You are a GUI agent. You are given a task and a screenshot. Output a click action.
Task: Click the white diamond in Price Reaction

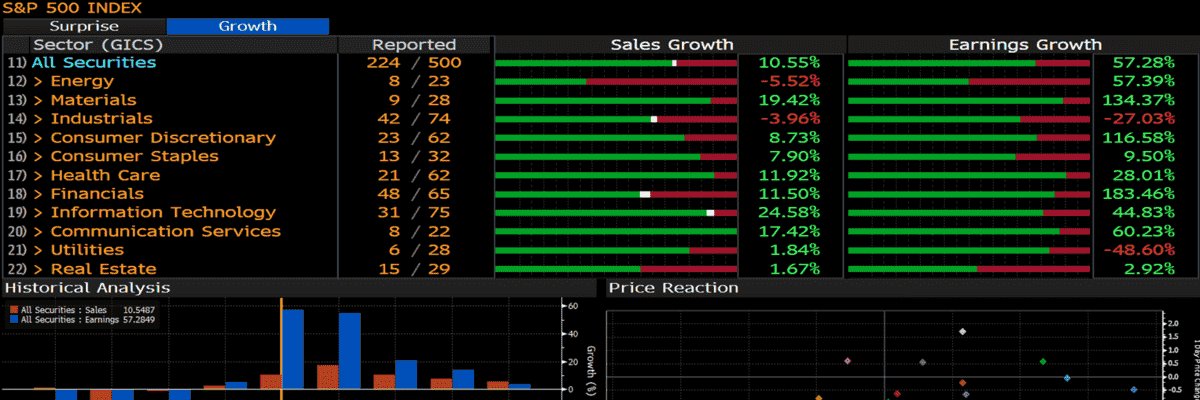click(x=962, y=331)
